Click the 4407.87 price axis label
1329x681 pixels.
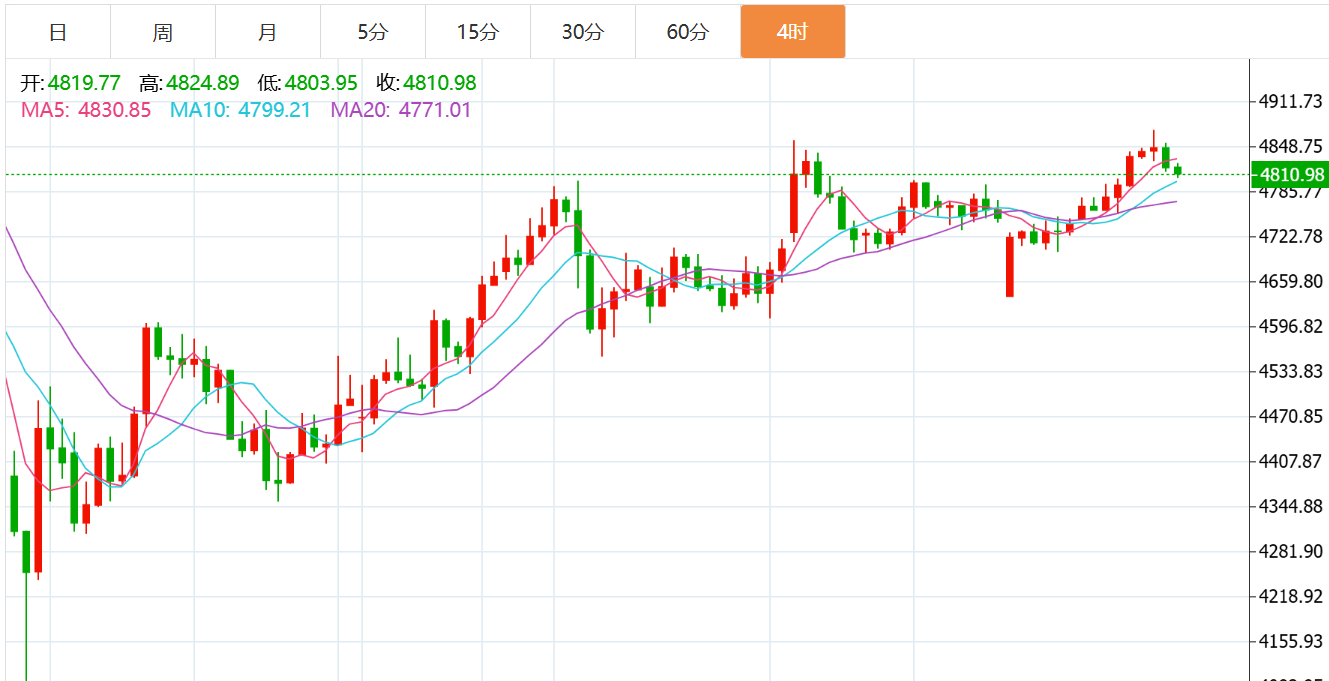tap(1291, 461)
